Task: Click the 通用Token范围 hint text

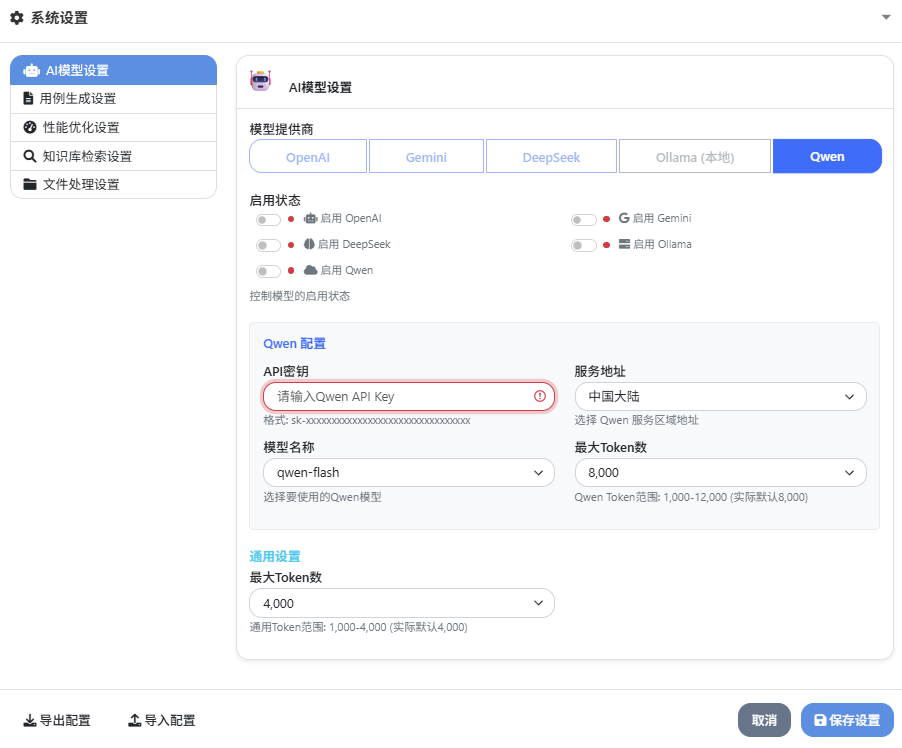Action: click(358, 627)
